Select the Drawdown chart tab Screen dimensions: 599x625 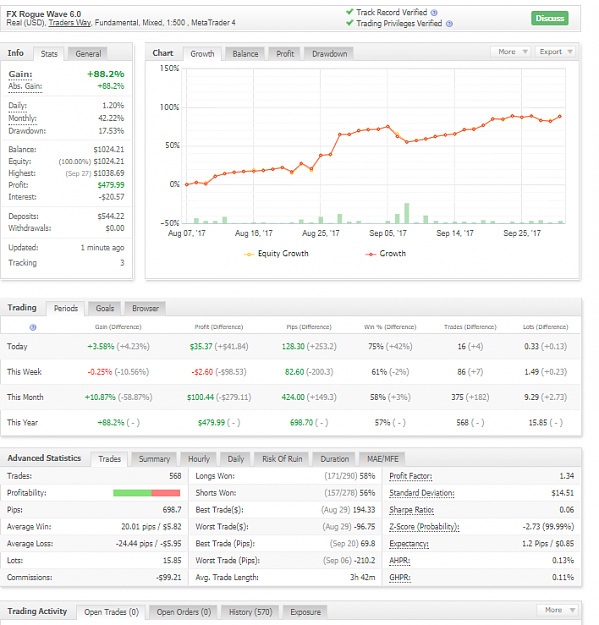(x=329, y=54)
